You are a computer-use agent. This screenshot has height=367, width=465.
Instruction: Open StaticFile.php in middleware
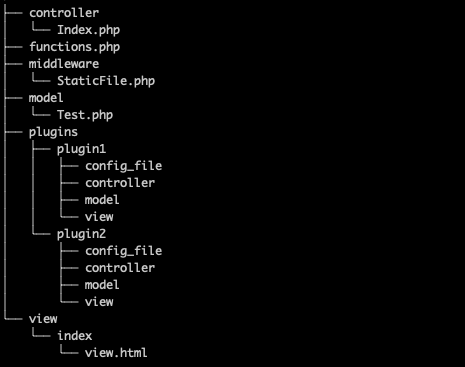coord(106,81)
